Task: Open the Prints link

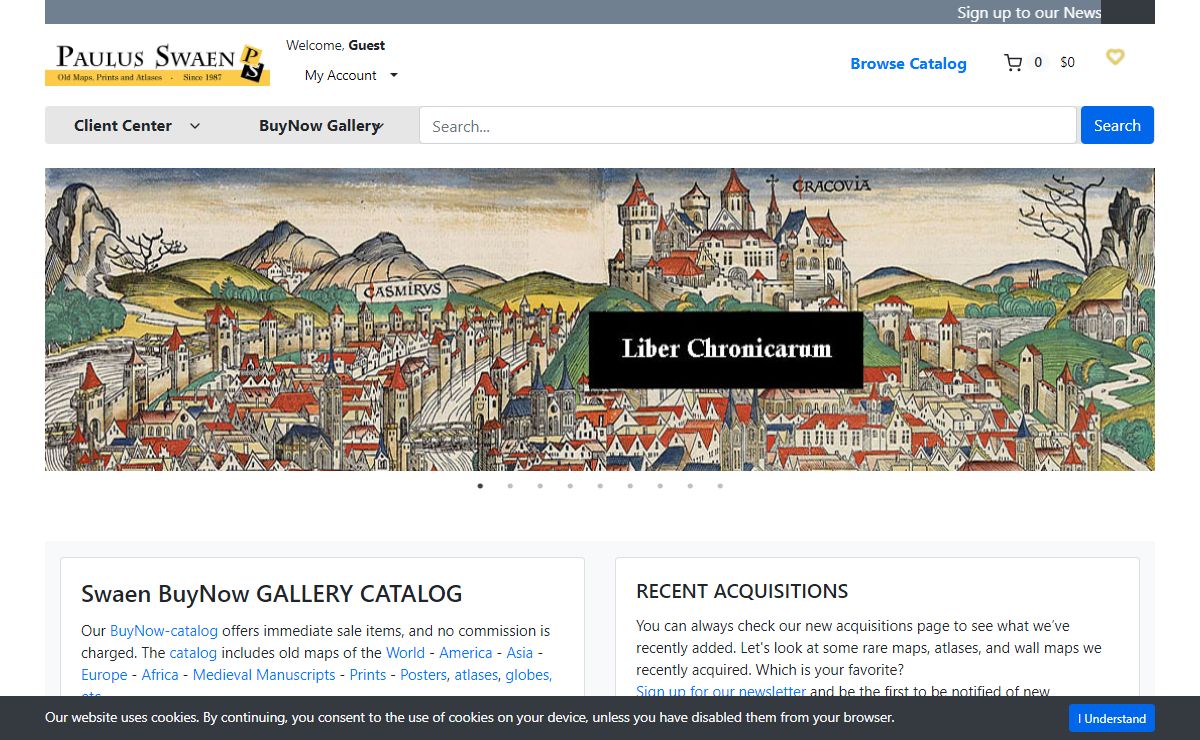Action: (x=368, y=675)
